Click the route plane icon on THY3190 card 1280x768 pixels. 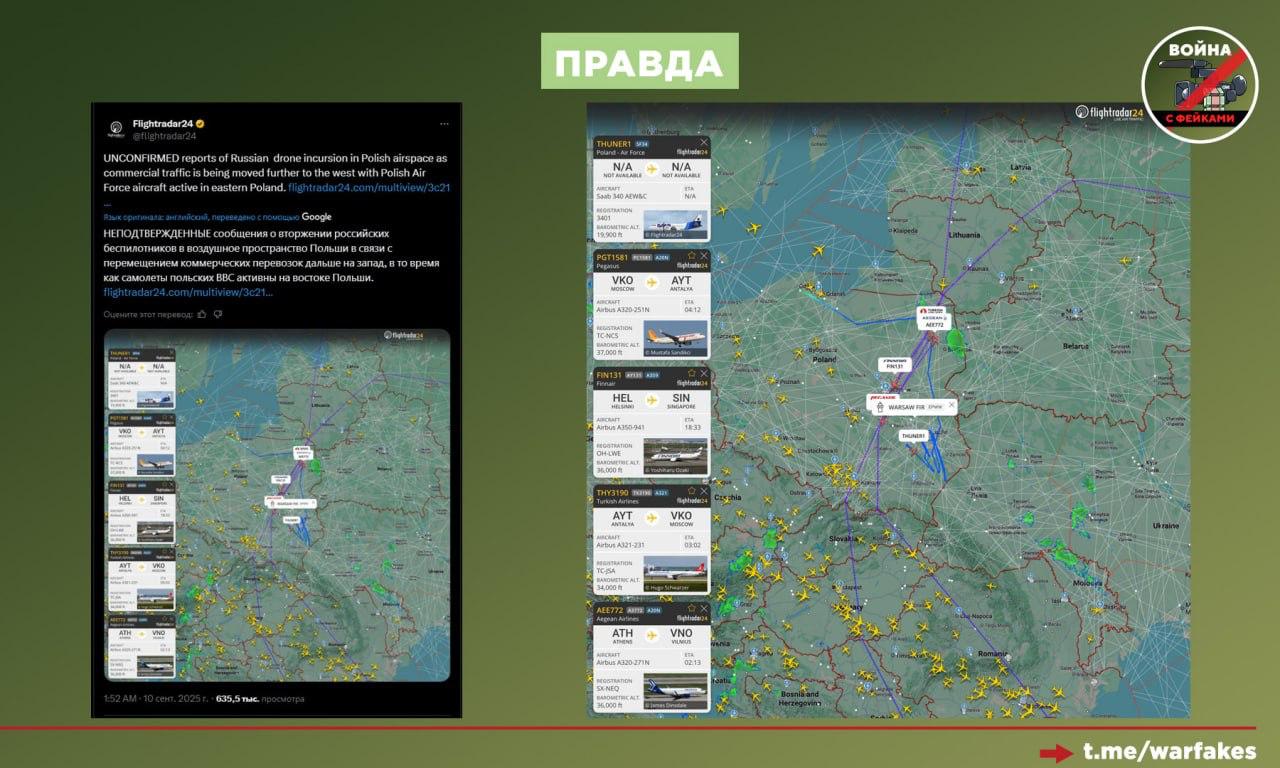point(652,517)
